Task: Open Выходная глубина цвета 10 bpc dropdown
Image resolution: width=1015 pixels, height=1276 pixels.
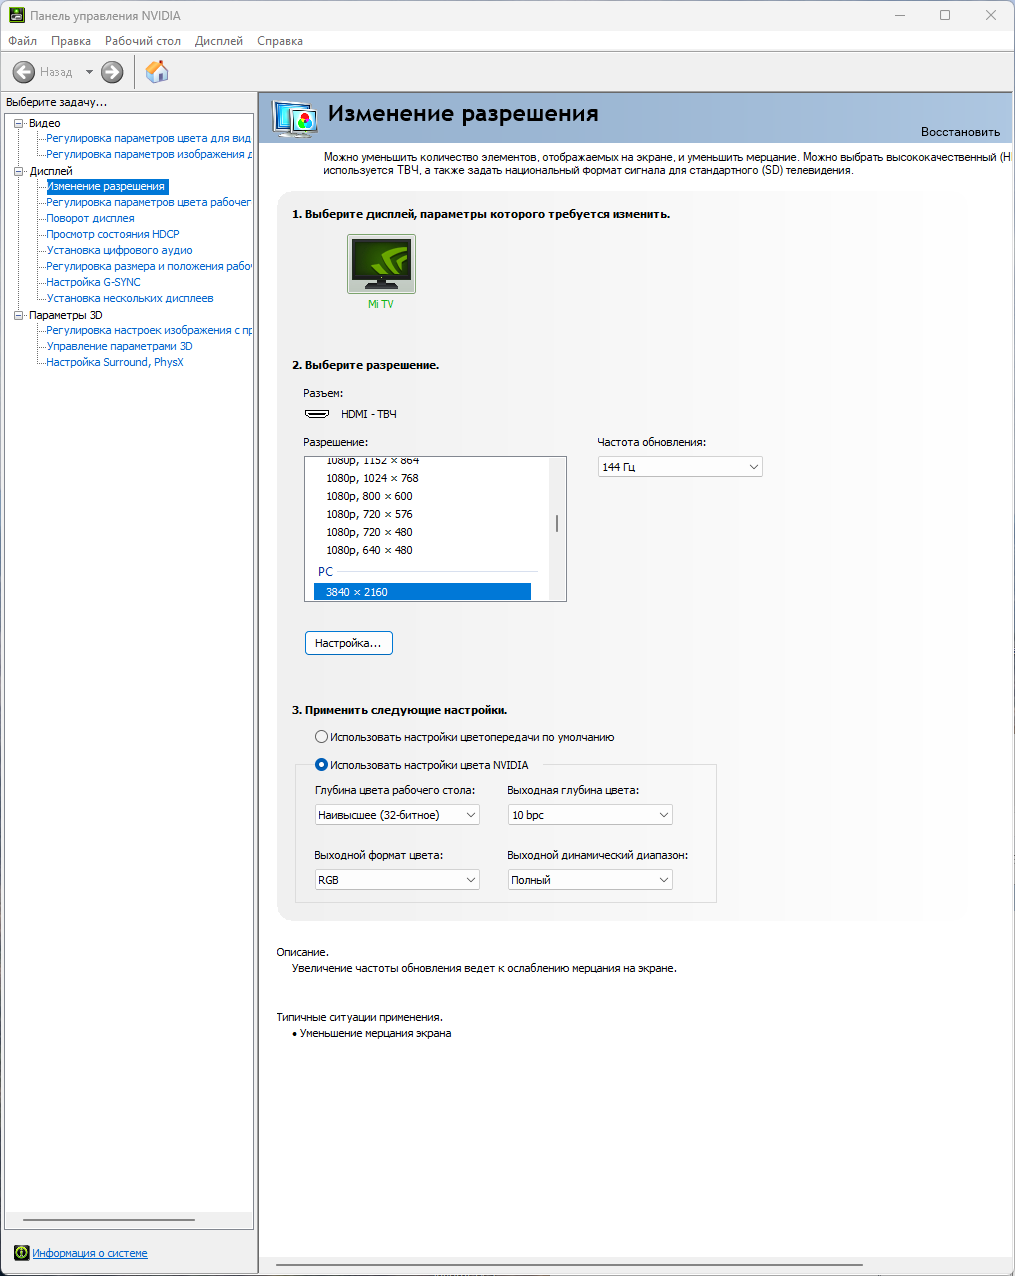Action: click(590, 815)
